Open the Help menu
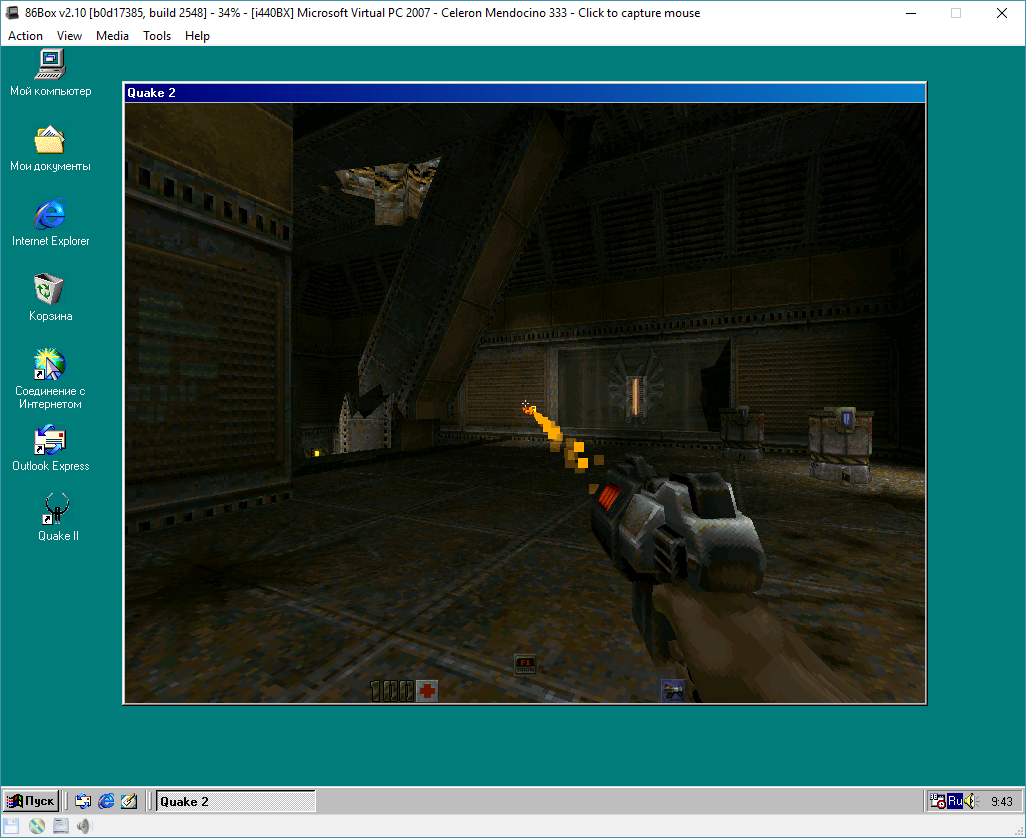The height and width of the screenshot is (838, 1026). click(197, 36)
